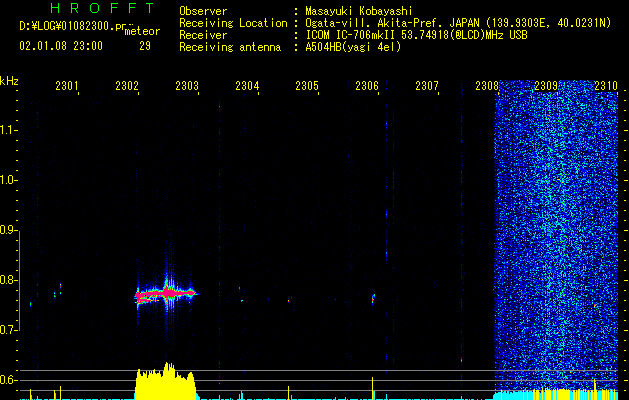Select the 2306 time marker
Viewport: 629px width, 400px height.
pos(367,87)
